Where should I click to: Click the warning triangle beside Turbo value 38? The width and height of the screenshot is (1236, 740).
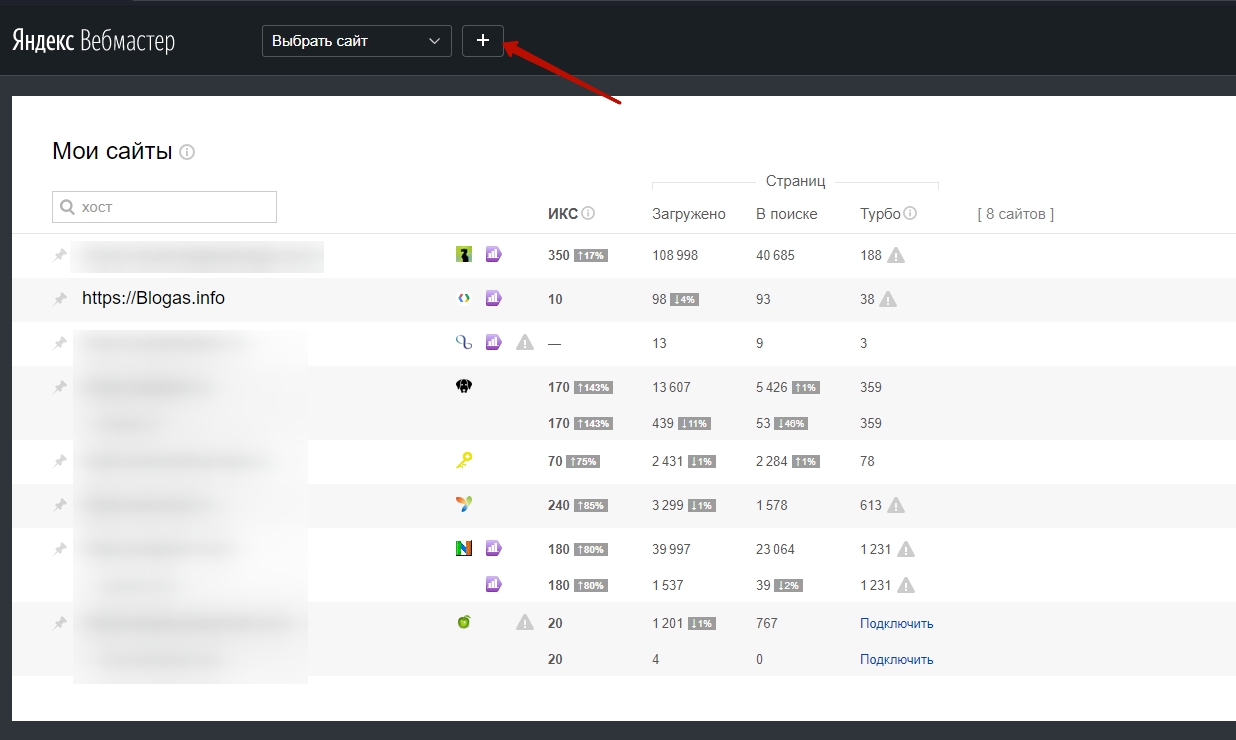click(x=888, y=299)
